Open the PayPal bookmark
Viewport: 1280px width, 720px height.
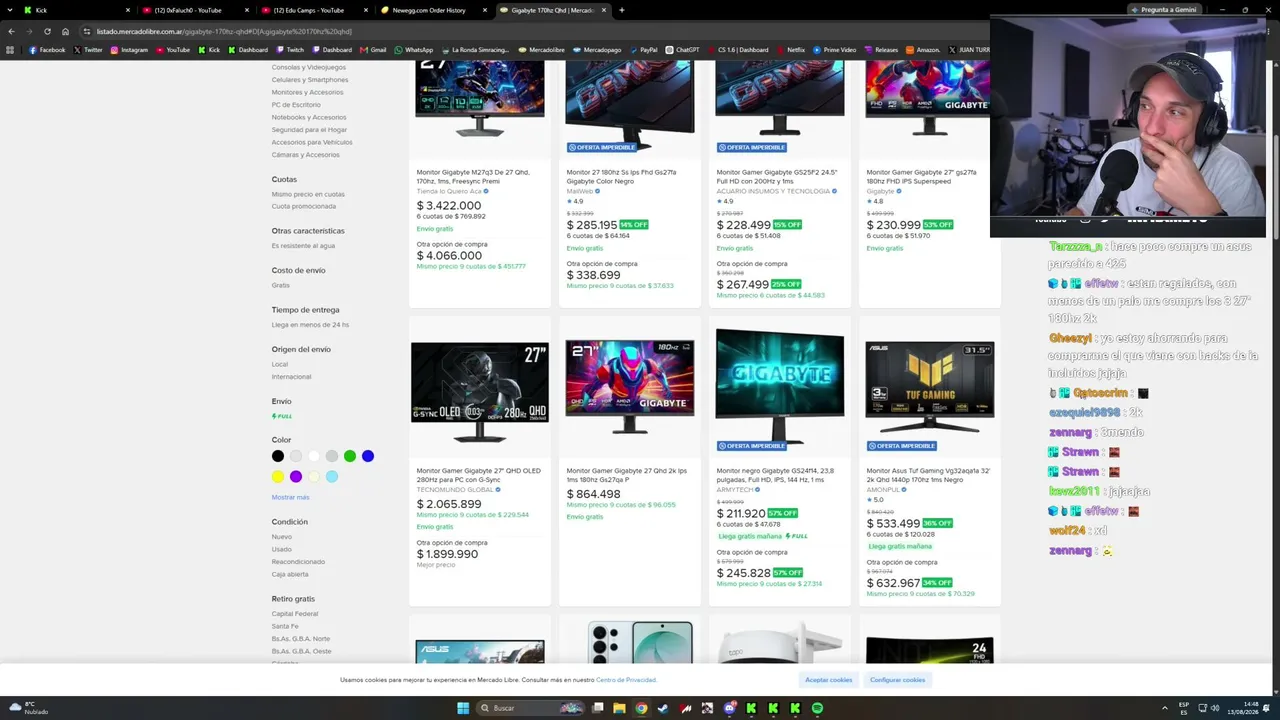(x=643, y=50)
